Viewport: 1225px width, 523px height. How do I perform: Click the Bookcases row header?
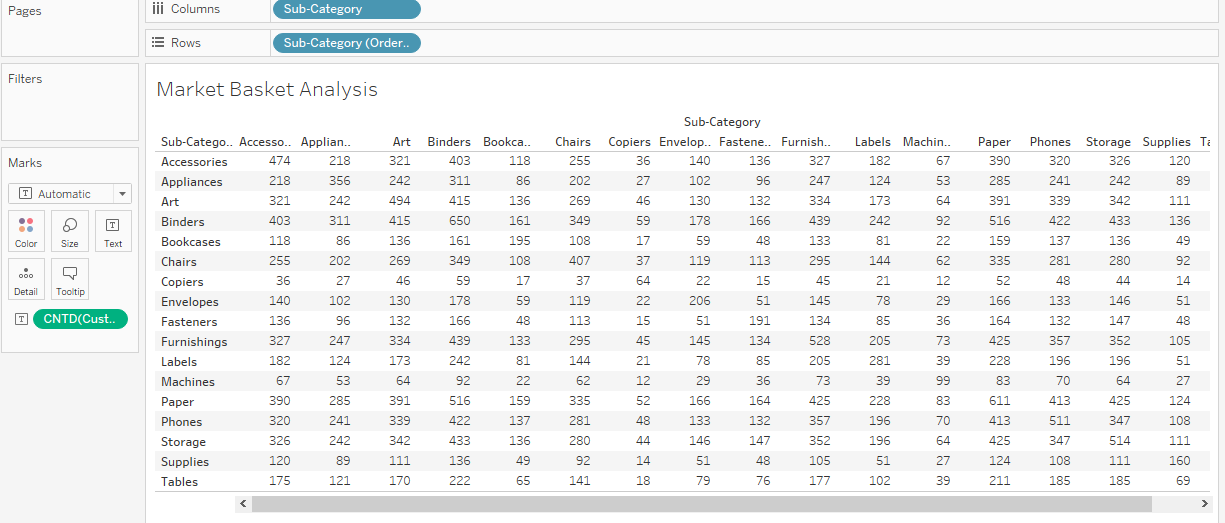click(x=191, y=242)
